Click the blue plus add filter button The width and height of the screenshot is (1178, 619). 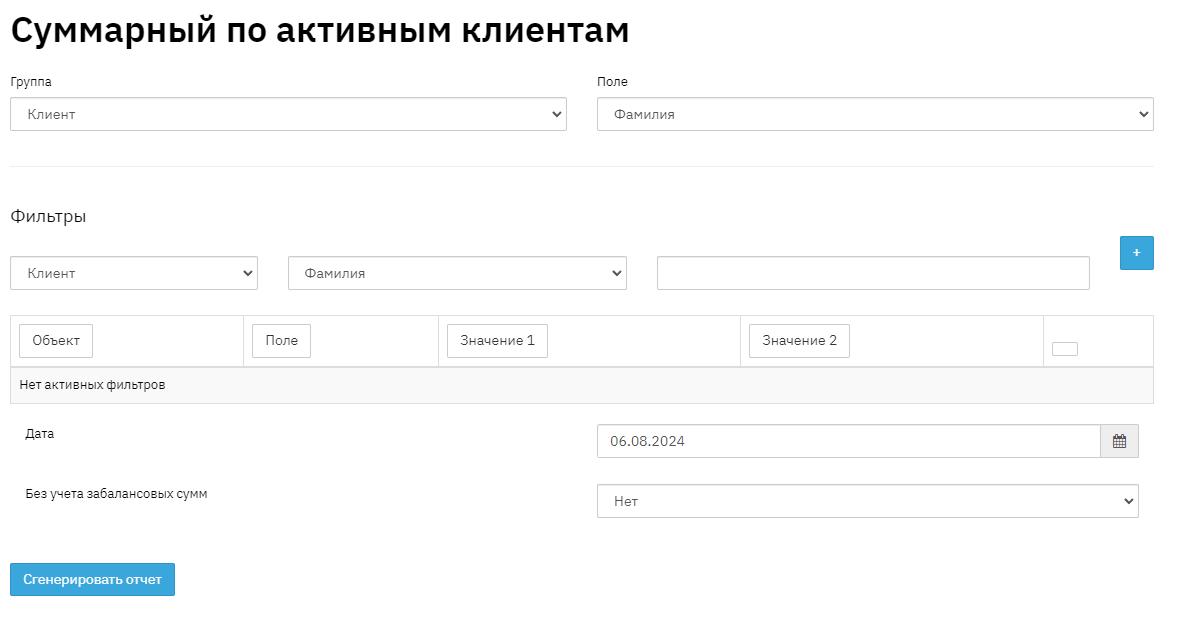1136,253
